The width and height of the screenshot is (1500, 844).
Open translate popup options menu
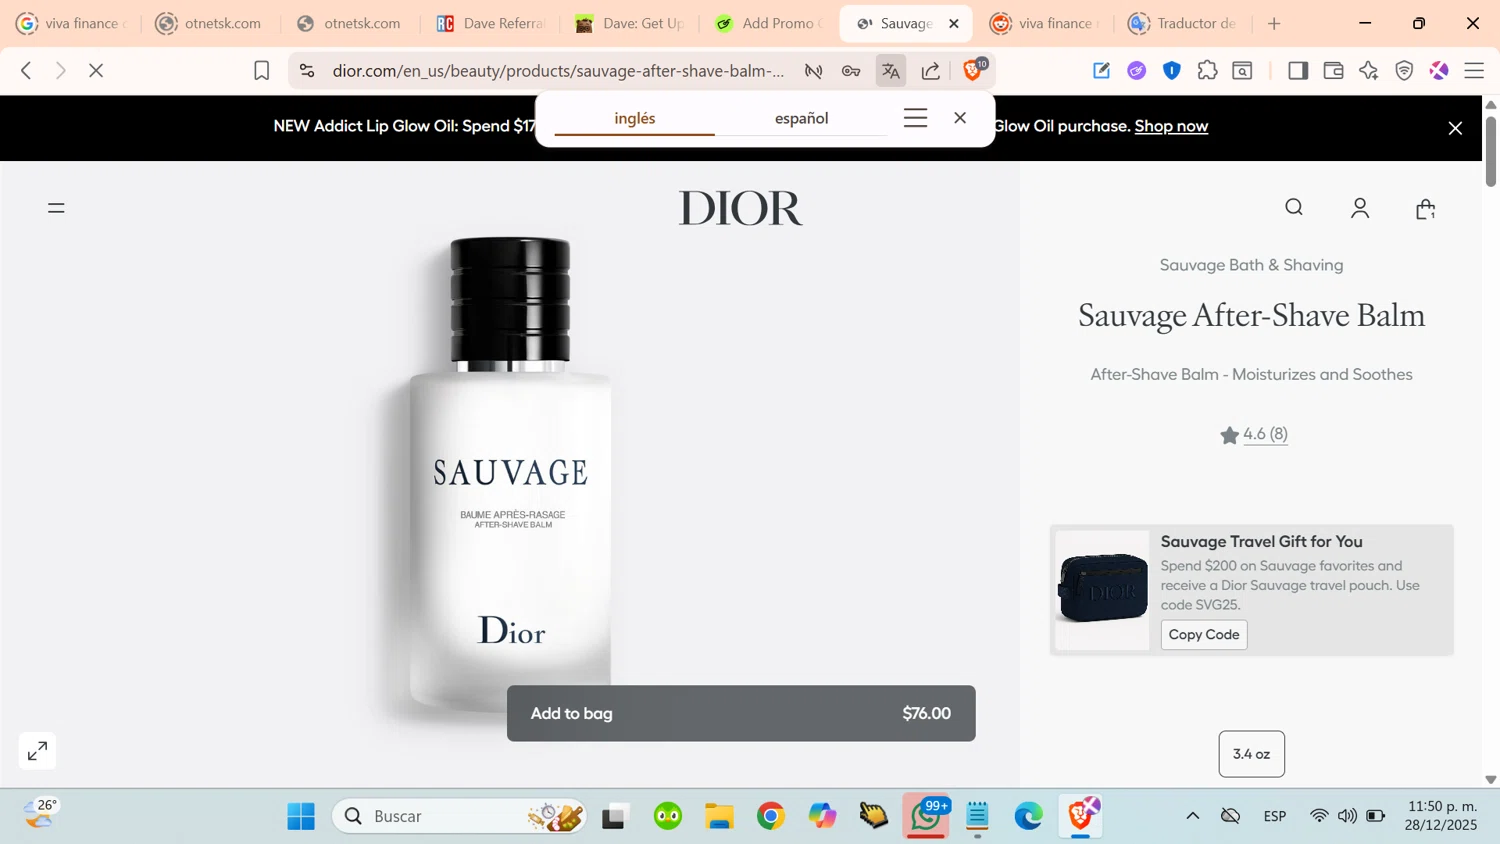(915, 118)
